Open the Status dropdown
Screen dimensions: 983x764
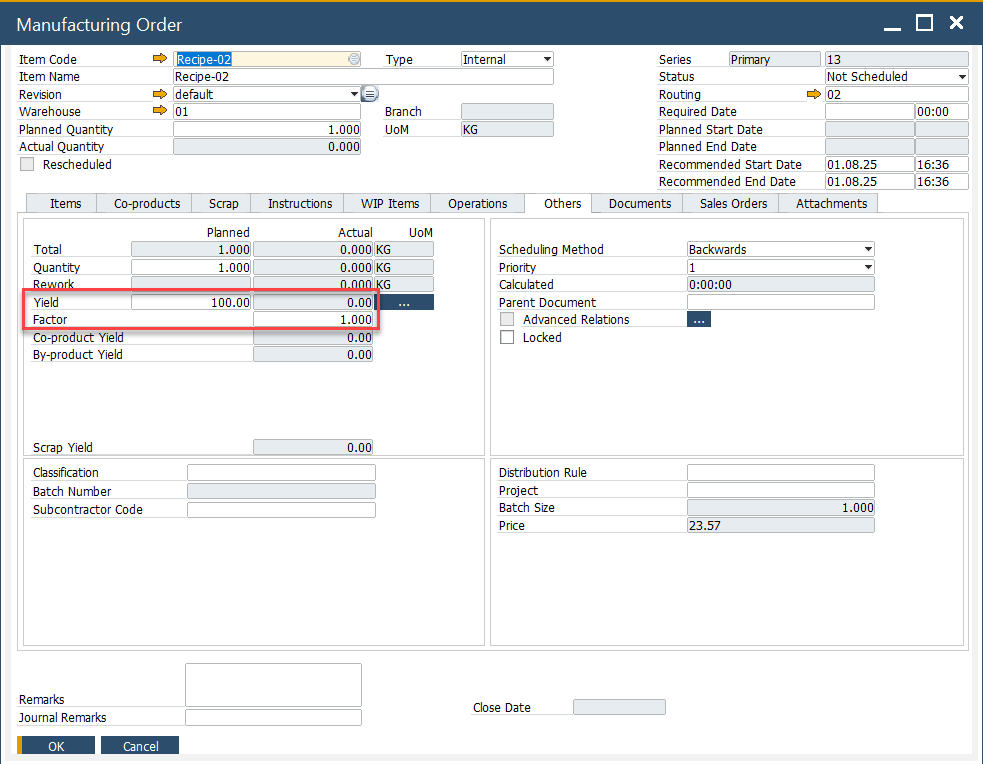click(x=961, y=77)
